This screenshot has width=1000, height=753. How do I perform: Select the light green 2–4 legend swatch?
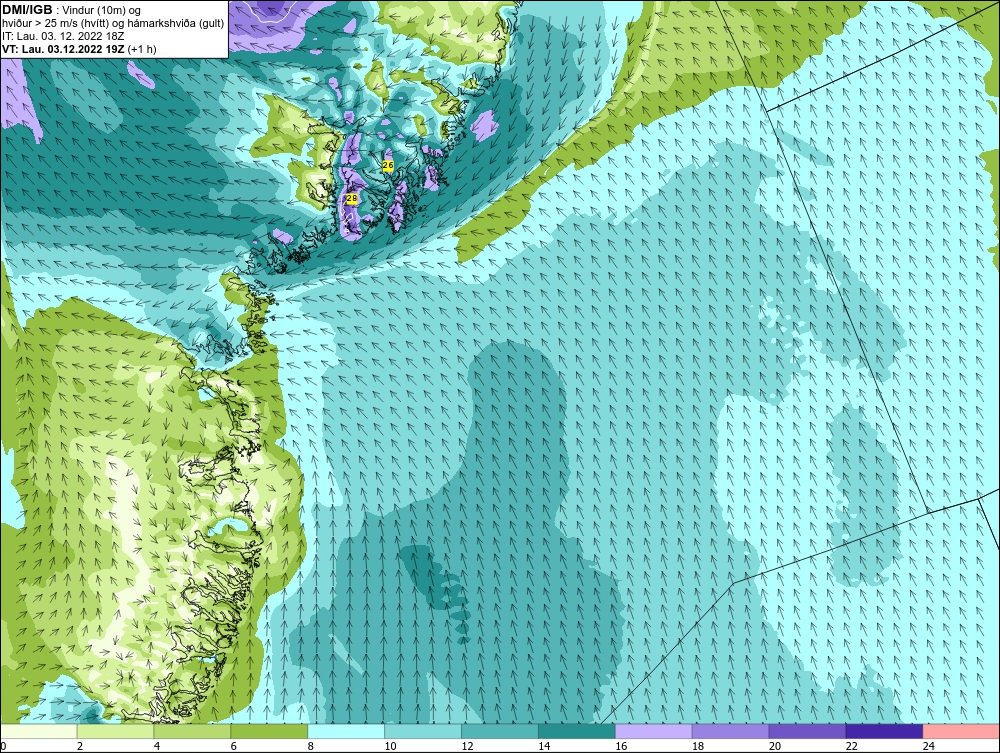pyautogui.click(x=115, y=731)
